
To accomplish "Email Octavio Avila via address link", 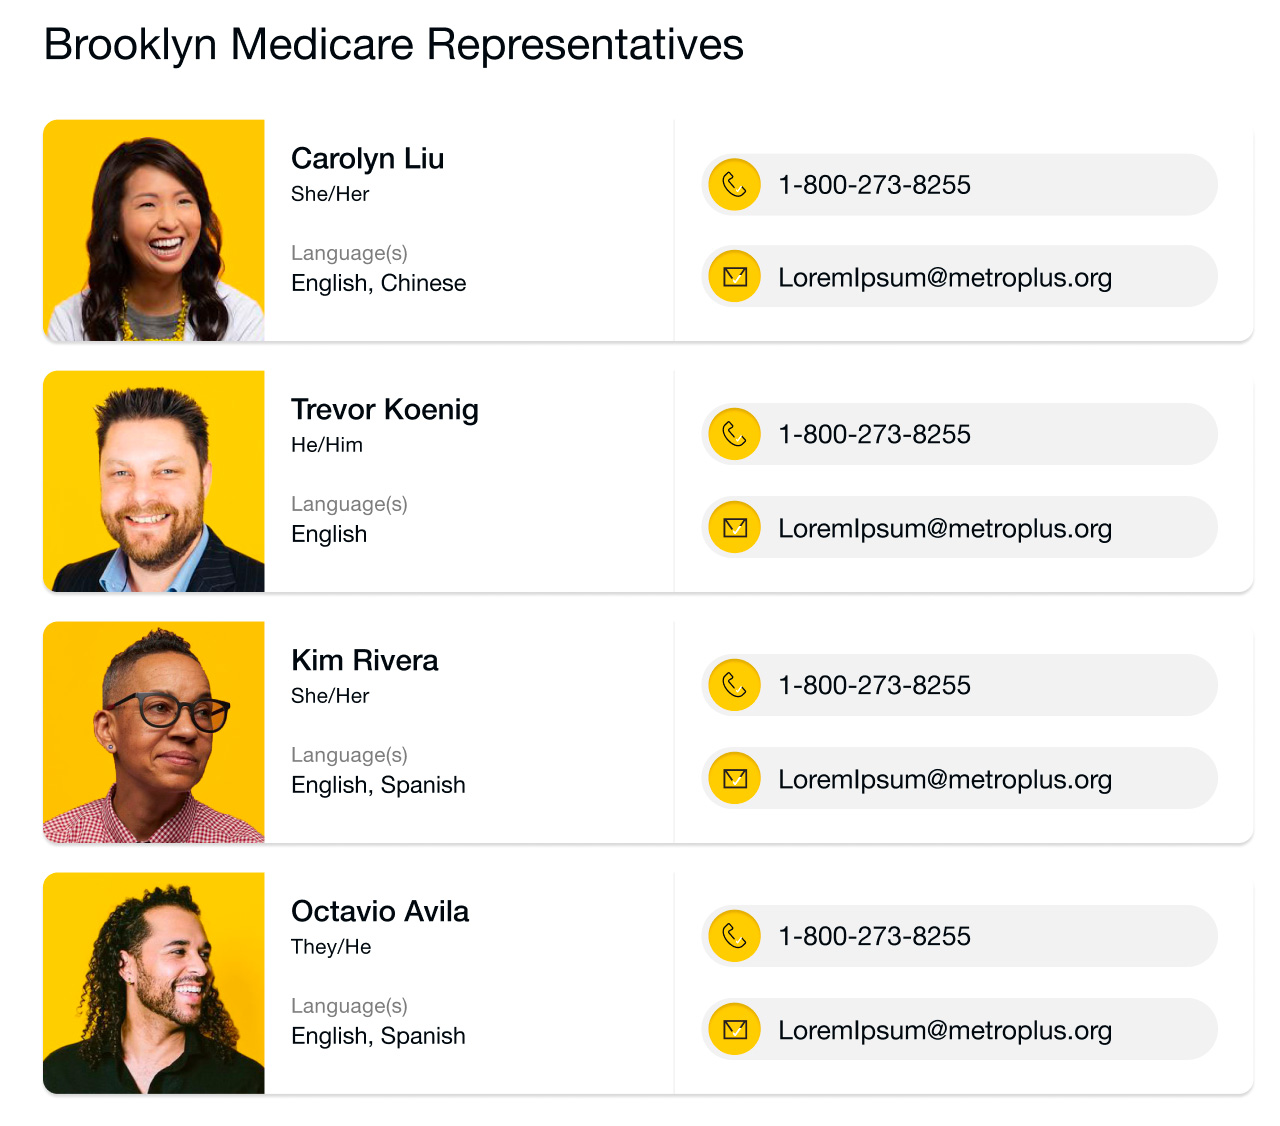I will pyautogui.click(x=944, y=1030).
